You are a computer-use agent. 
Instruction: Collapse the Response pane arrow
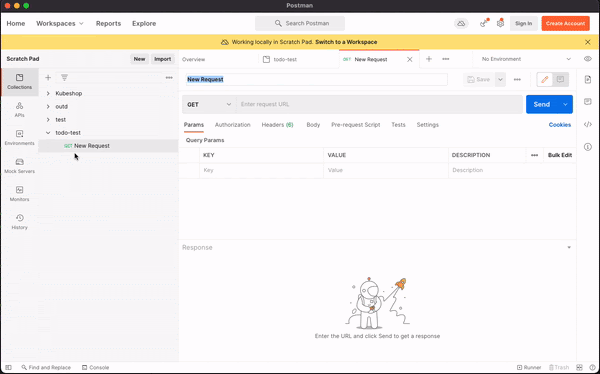click(569, 247)
